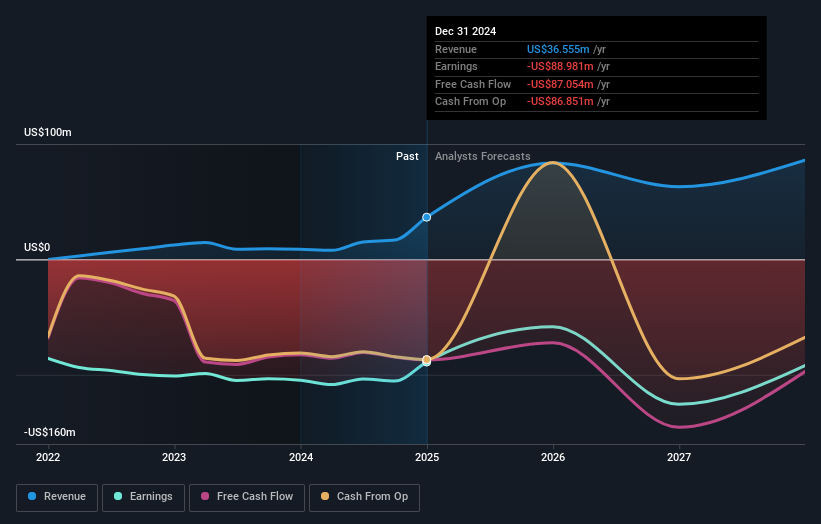Click the -US$87.054m free cash flow value
821x524 pixels.
(560, 84)
